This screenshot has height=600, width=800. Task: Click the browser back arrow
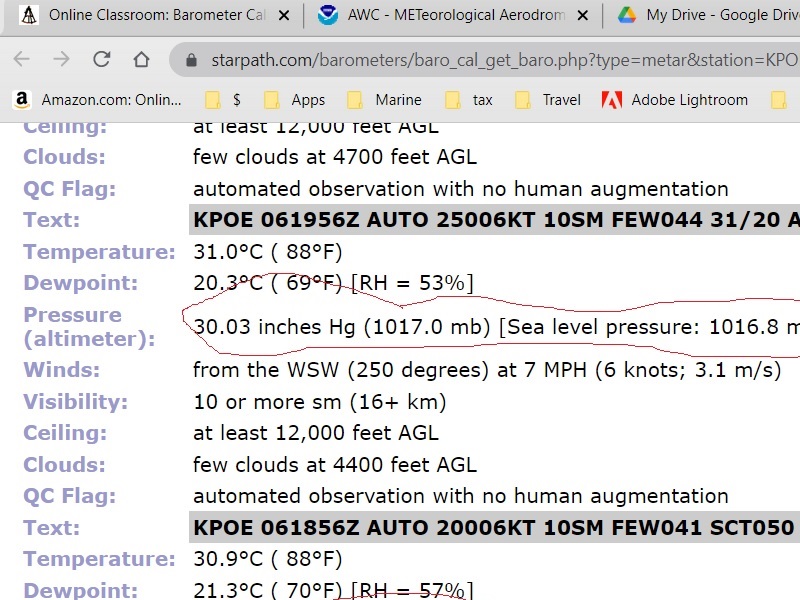coord(21,59)
